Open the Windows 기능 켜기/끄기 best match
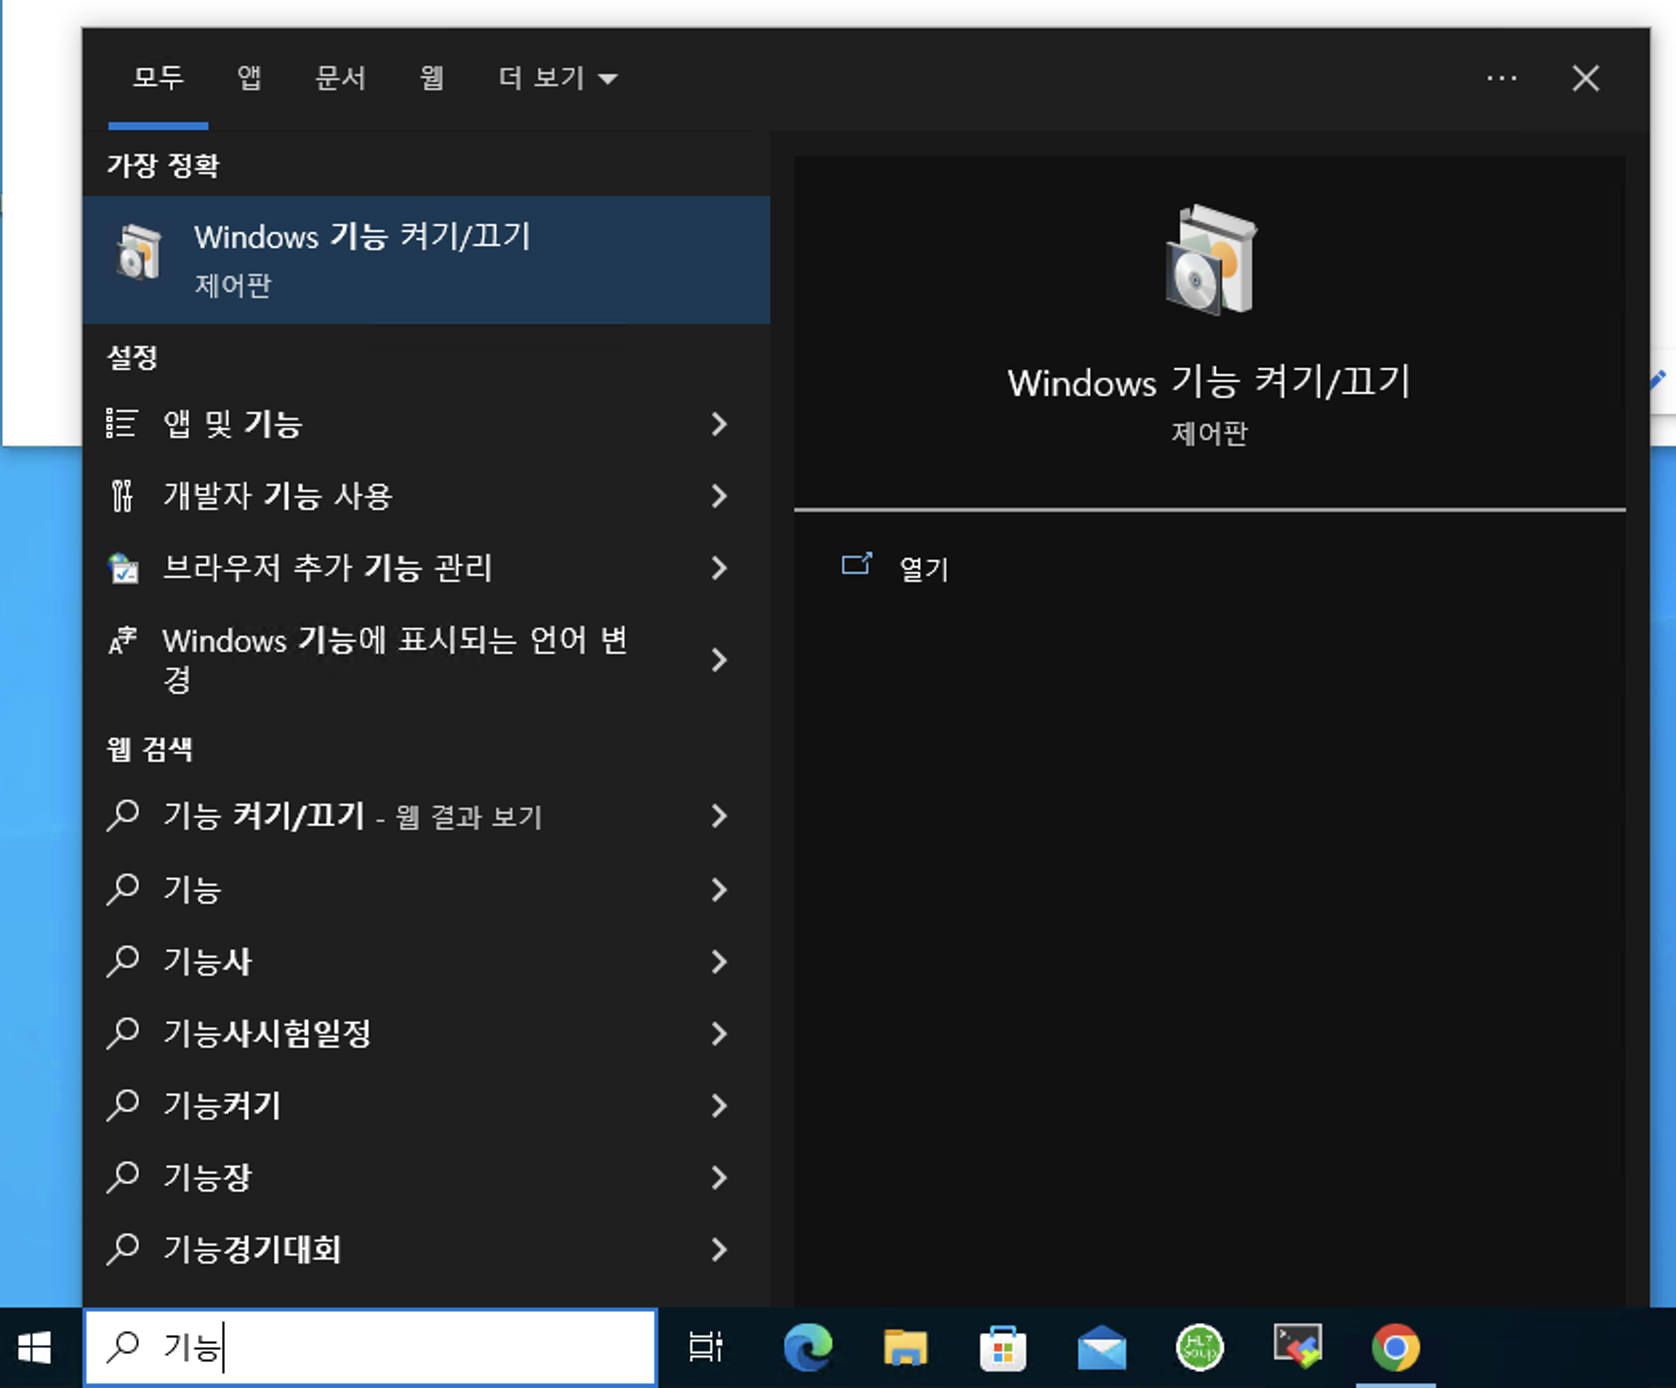1676x1388 pixels. click(427, 260)
